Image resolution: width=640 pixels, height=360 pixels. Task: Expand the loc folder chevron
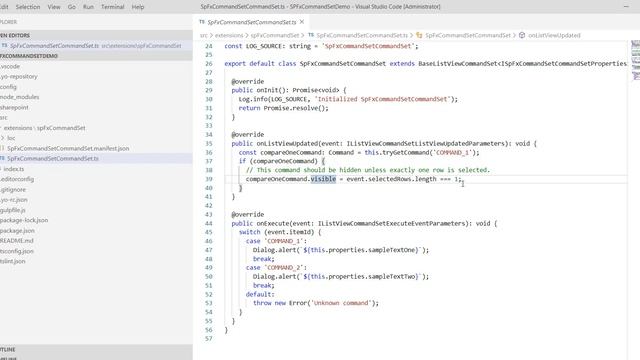(3, 138)
